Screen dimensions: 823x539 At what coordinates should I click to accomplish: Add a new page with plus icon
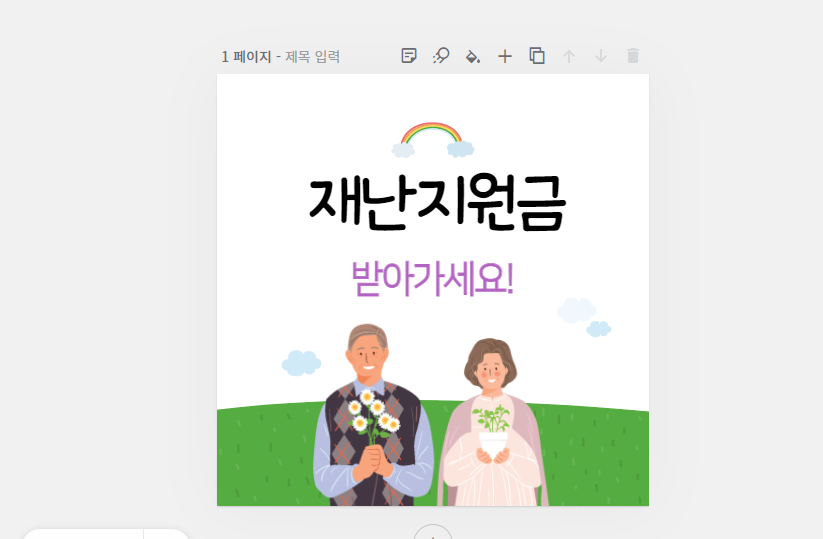505,56
